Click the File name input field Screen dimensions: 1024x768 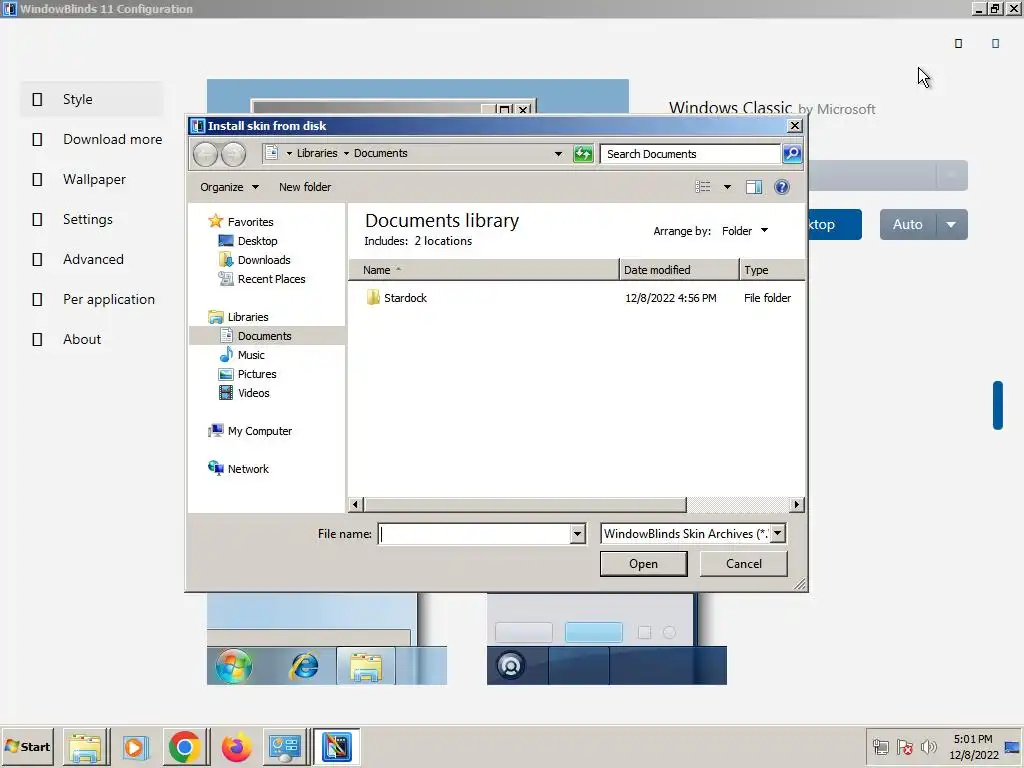tap(475, 534)
